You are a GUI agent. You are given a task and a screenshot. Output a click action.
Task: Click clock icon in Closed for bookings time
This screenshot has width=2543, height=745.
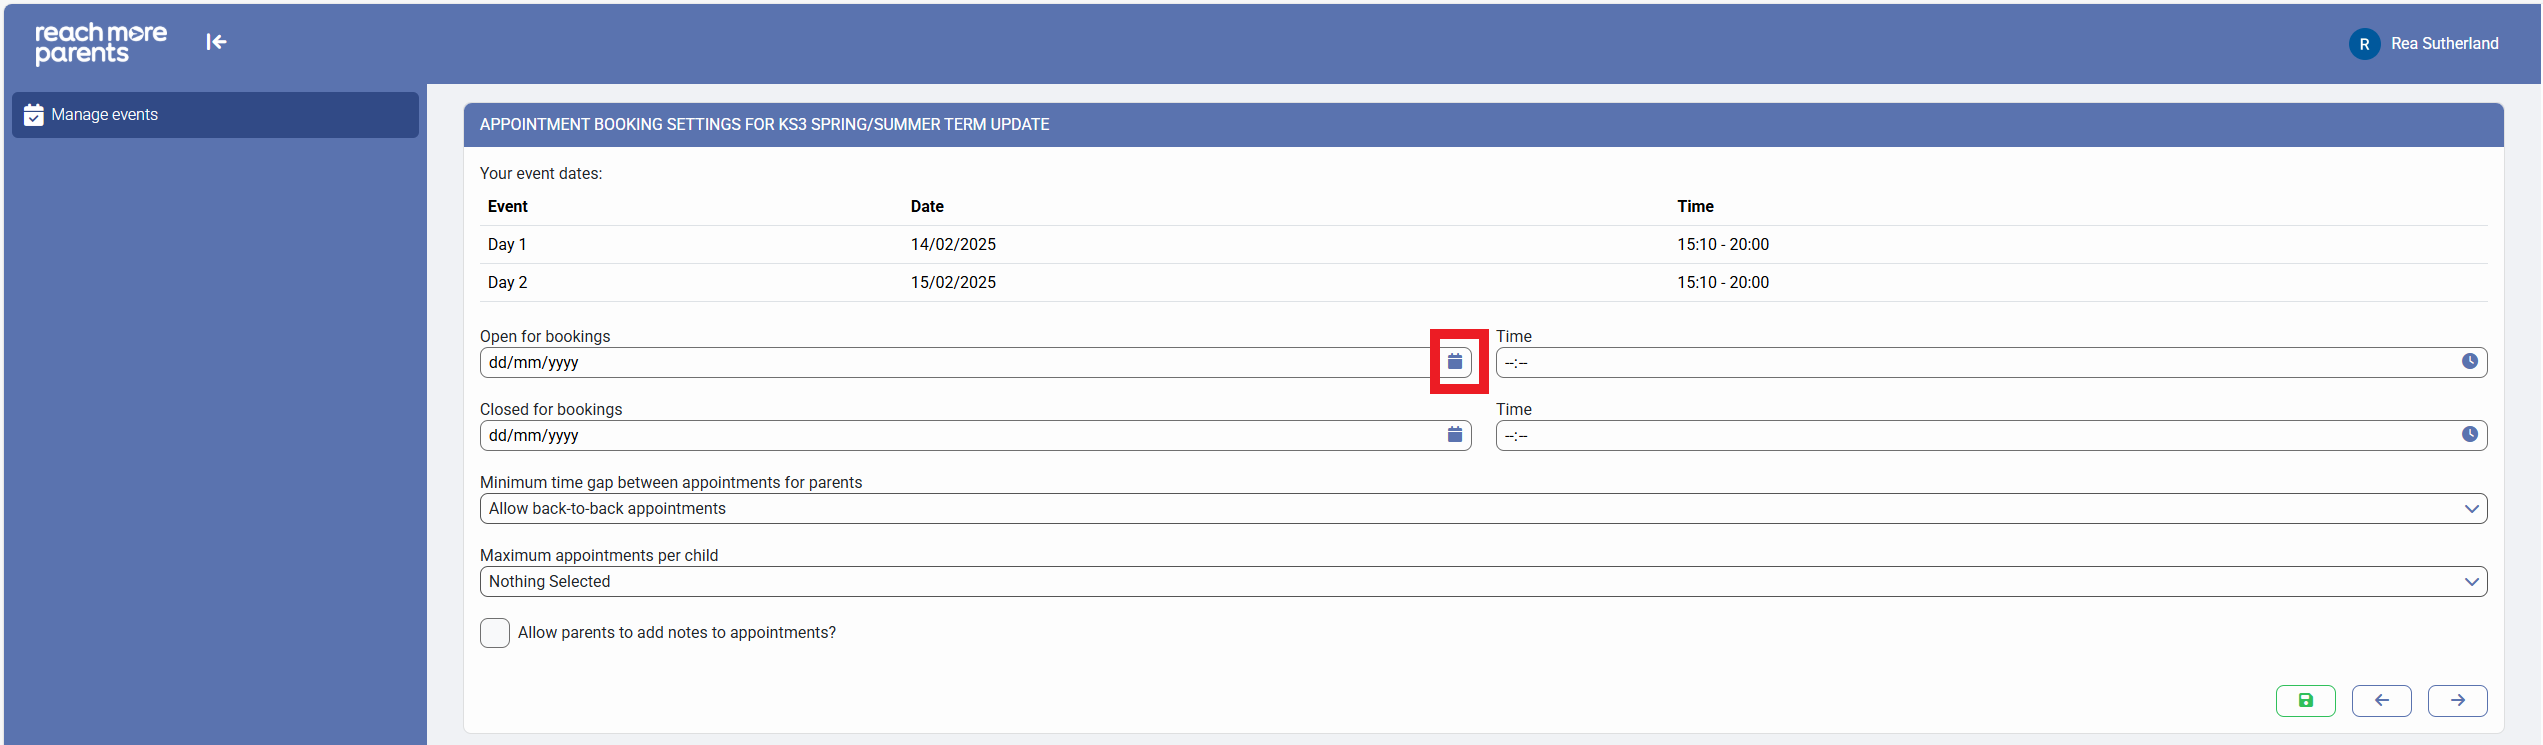pyautogui.click(x=2469, y=435)
